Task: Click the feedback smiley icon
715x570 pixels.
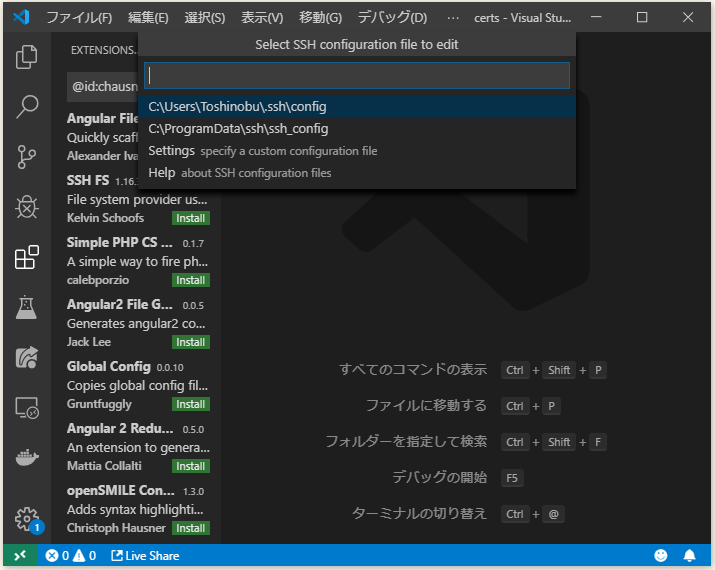Action: click(661, 555)
